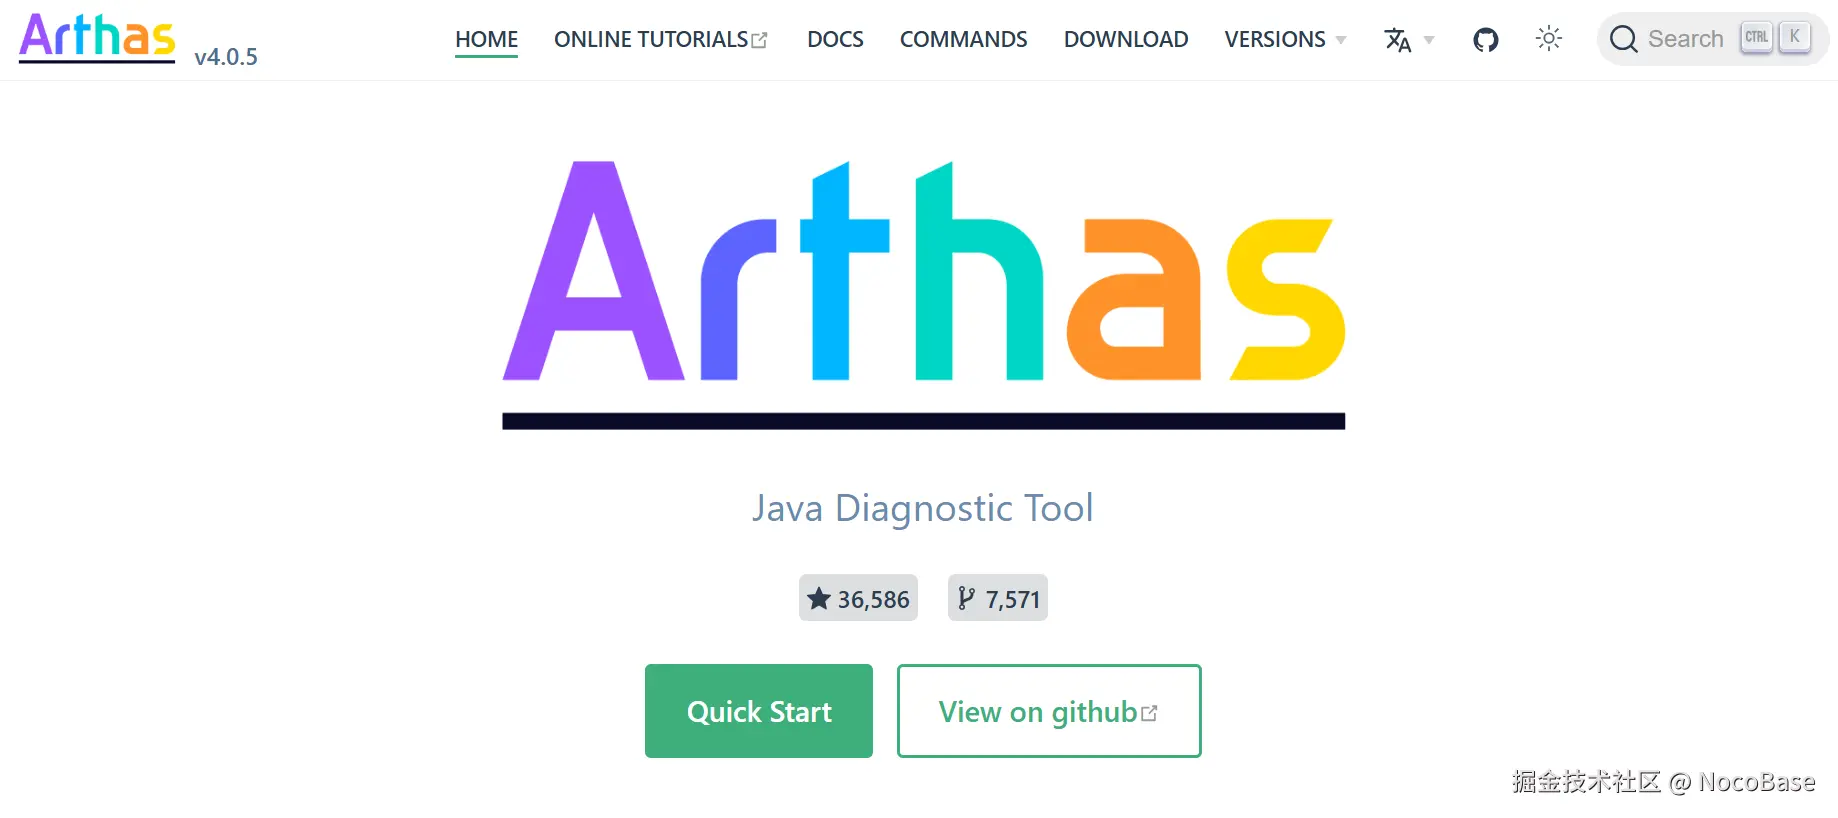This screenshot has height=818, width=1838.
Task: Toggle the light/dark theme sun icon
Action: (x=1548, y=39)
